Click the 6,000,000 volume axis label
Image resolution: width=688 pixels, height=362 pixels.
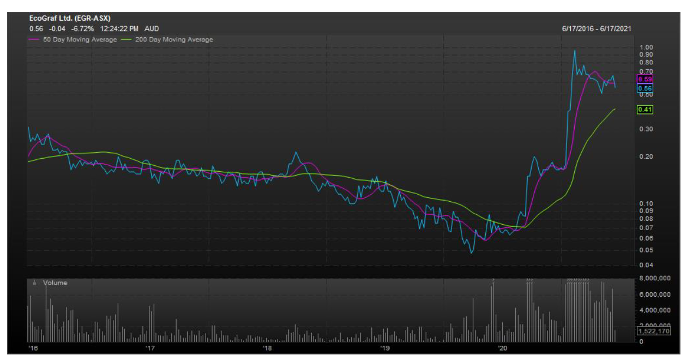(655, 294)
